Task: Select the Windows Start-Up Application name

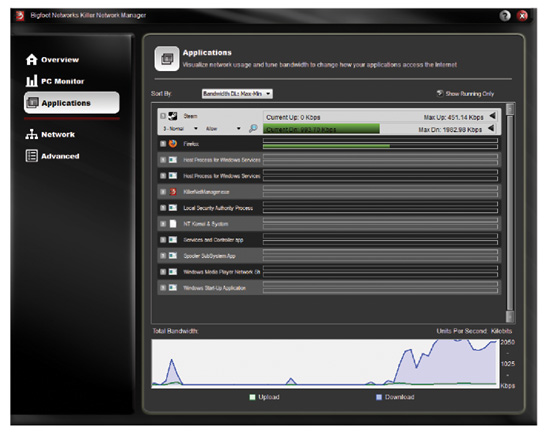Action: pyautogui.click(x=214, y=288)
